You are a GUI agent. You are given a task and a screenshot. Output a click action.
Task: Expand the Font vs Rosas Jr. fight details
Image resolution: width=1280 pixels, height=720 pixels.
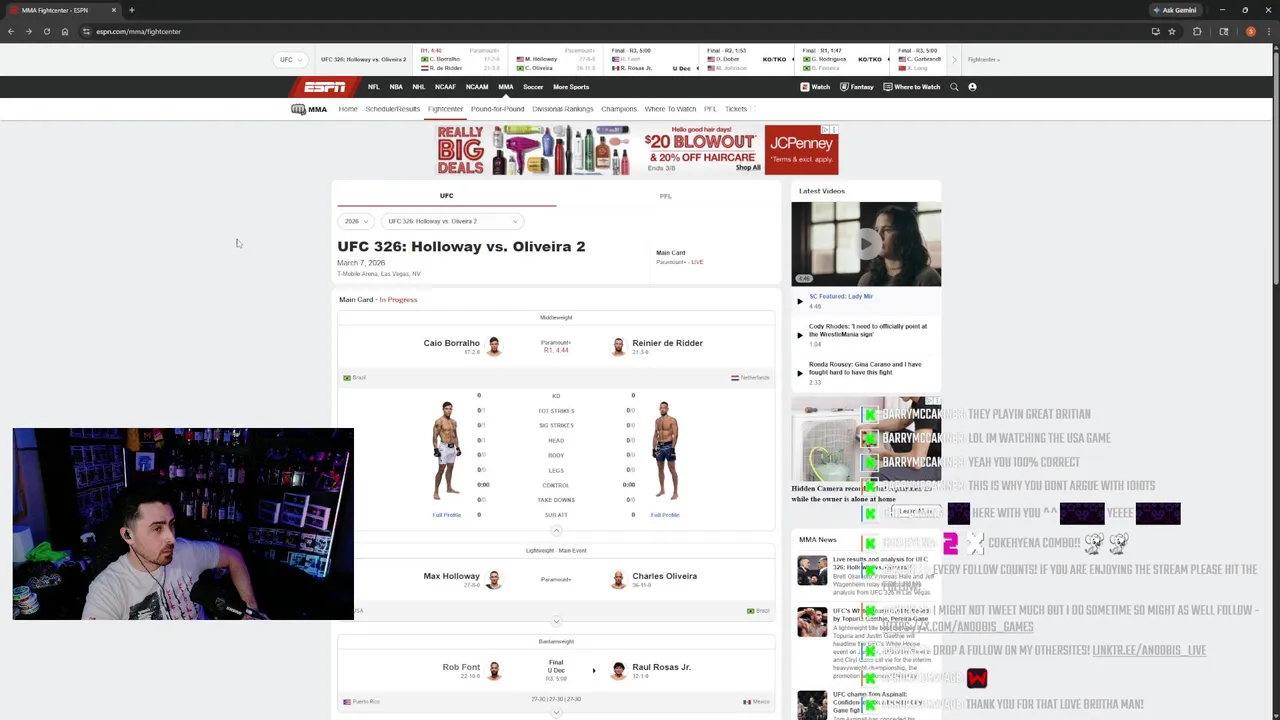(556, 713)
